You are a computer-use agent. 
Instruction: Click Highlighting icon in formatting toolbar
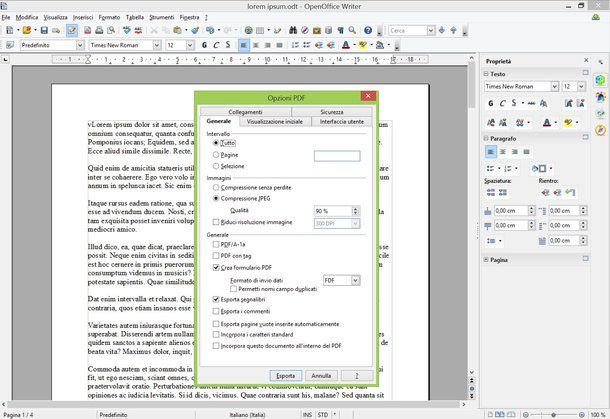point(363,45)
